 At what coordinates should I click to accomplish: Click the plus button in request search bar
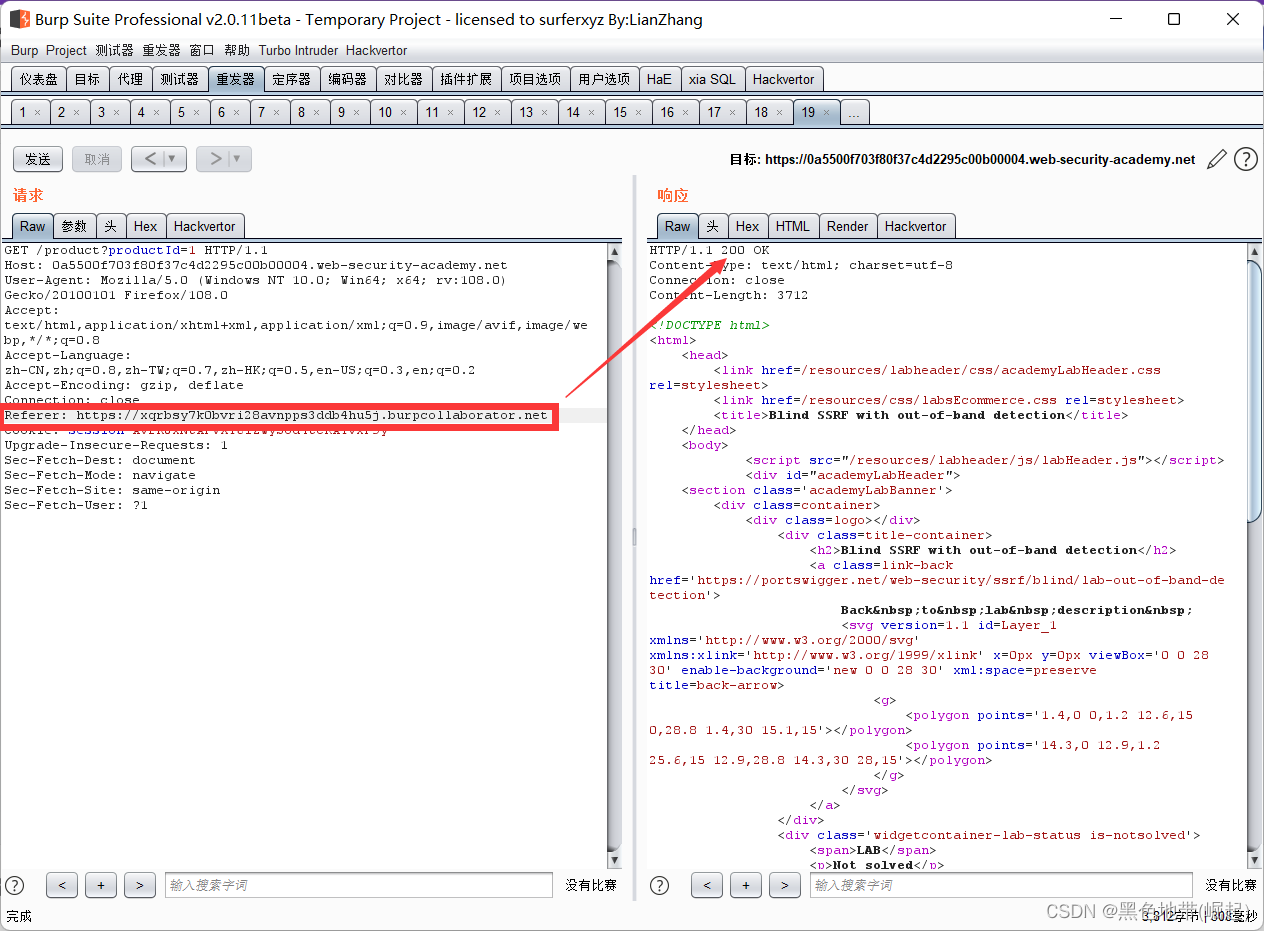(101, 885)
